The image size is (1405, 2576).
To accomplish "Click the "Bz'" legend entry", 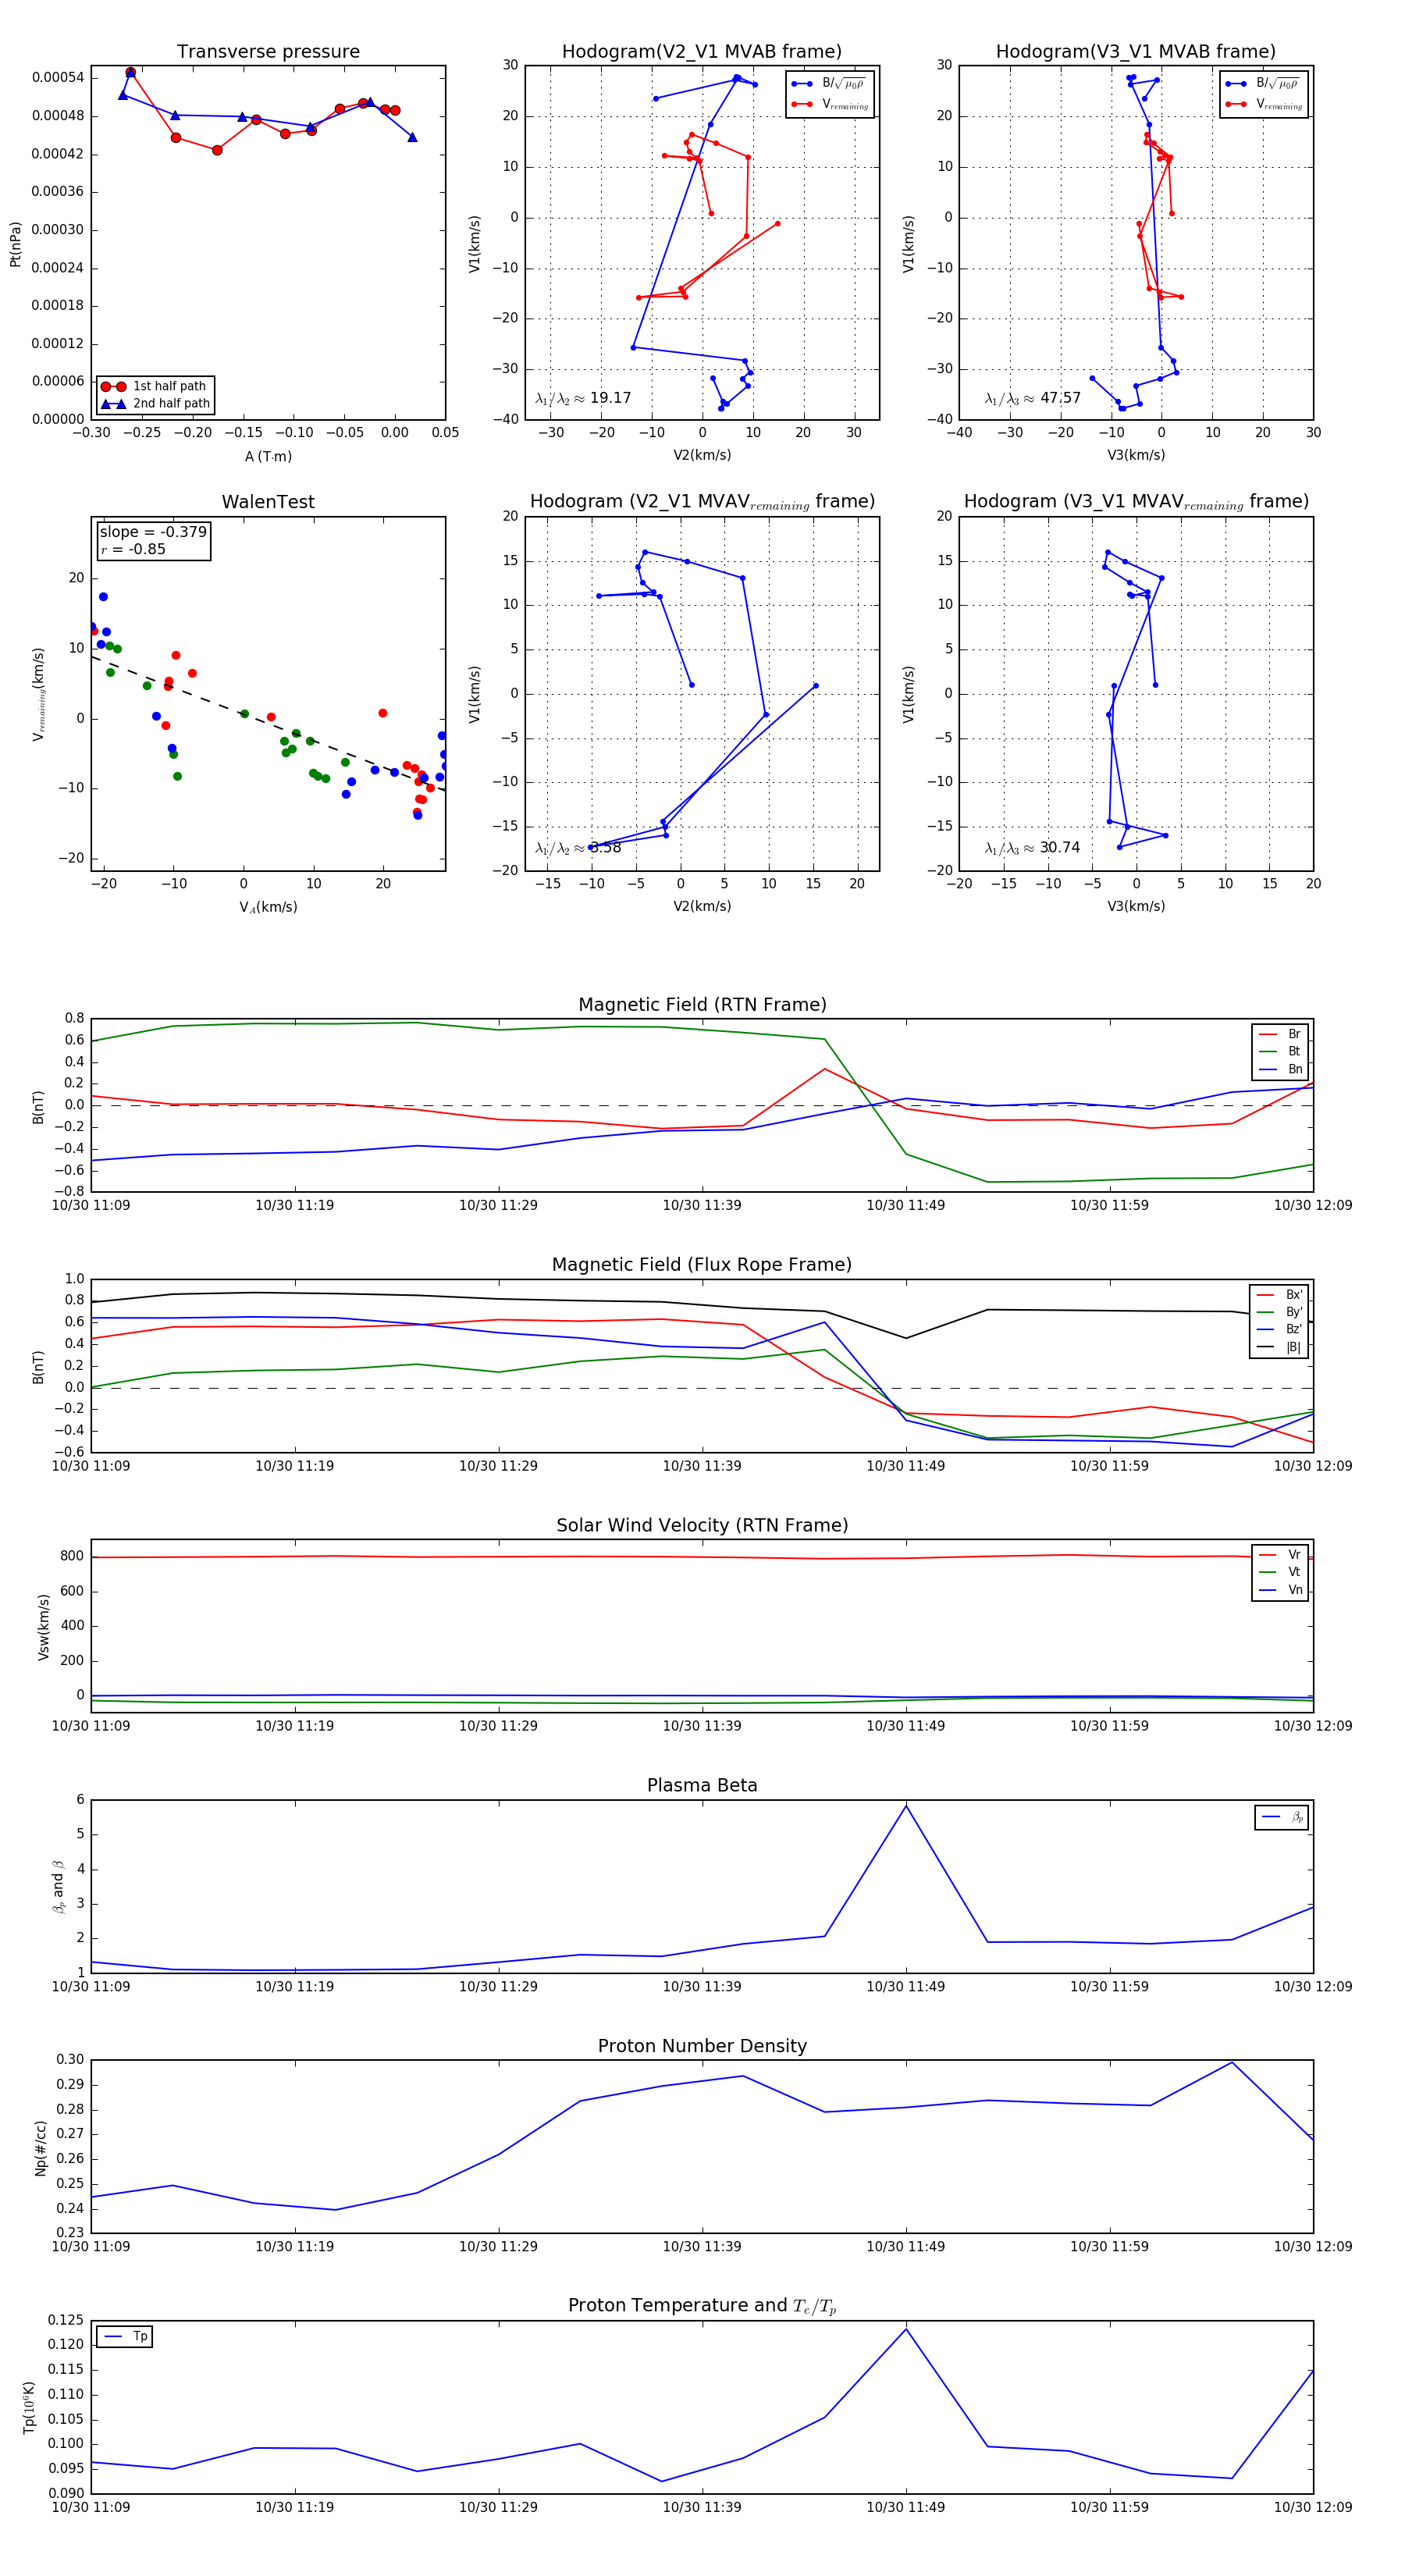I will (1279, 1330).
